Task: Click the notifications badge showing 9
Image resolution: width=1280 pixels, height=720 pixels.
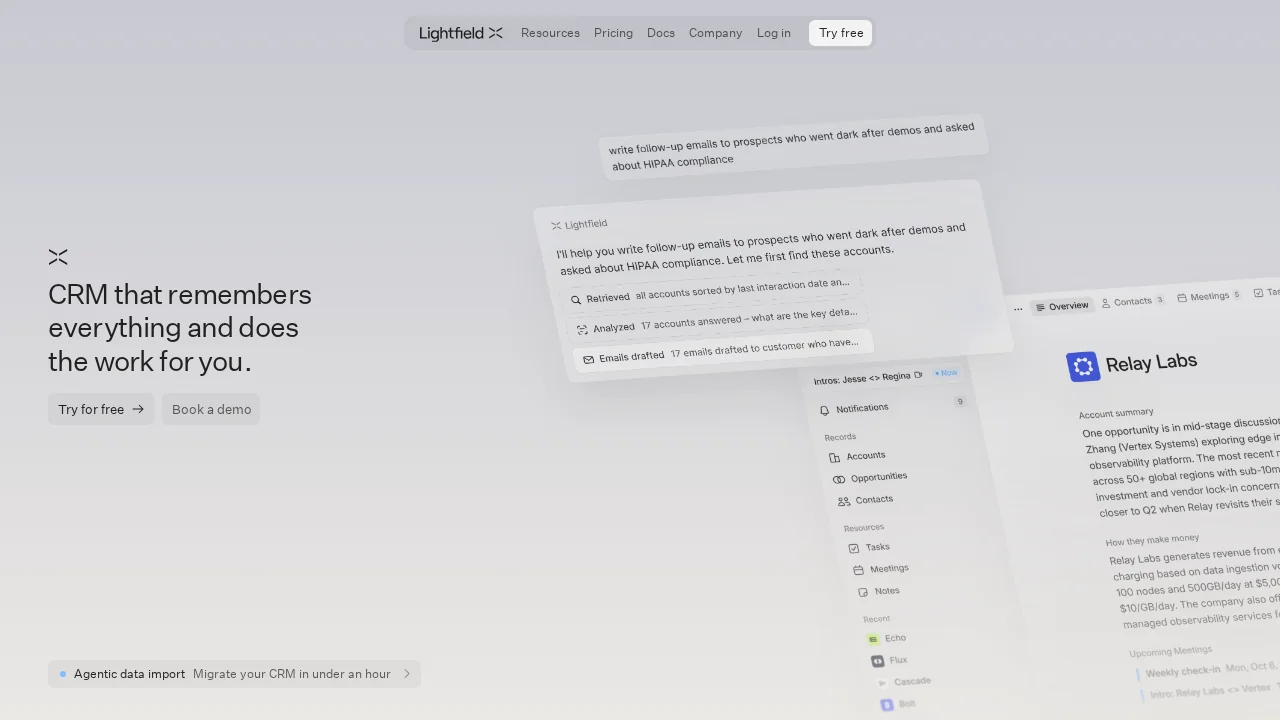Action: [x=960, y=401]
